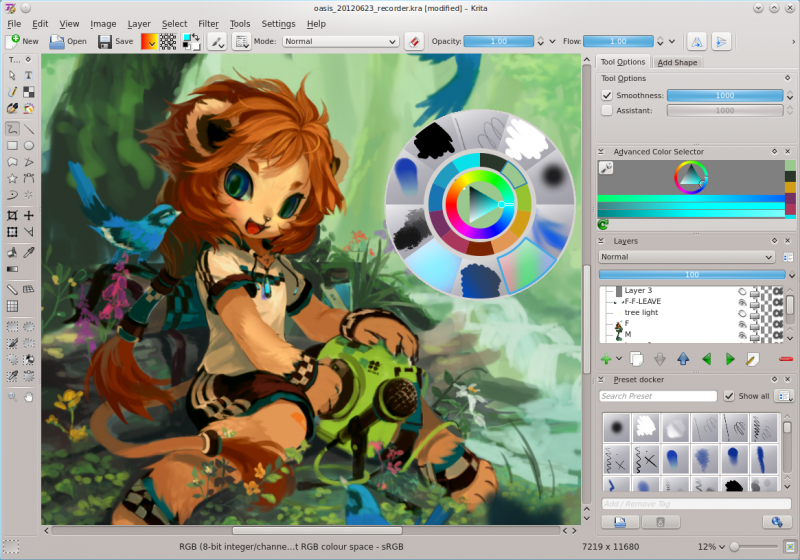The image size is (800, 560).
Task: Select the Text tool in toolbox
Action: [x=29, y=75]
